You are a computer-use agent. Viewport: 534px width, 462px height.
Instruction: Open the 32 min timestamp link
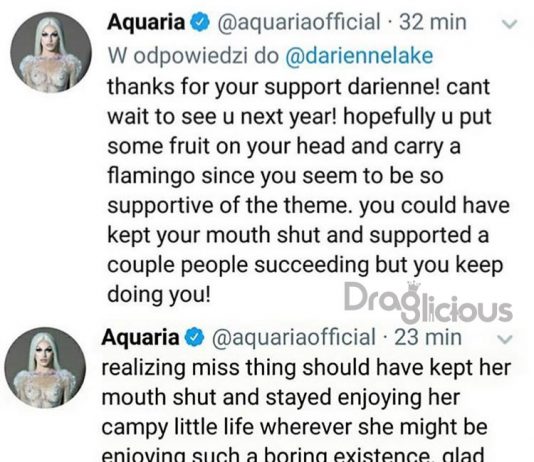point(433,22)
